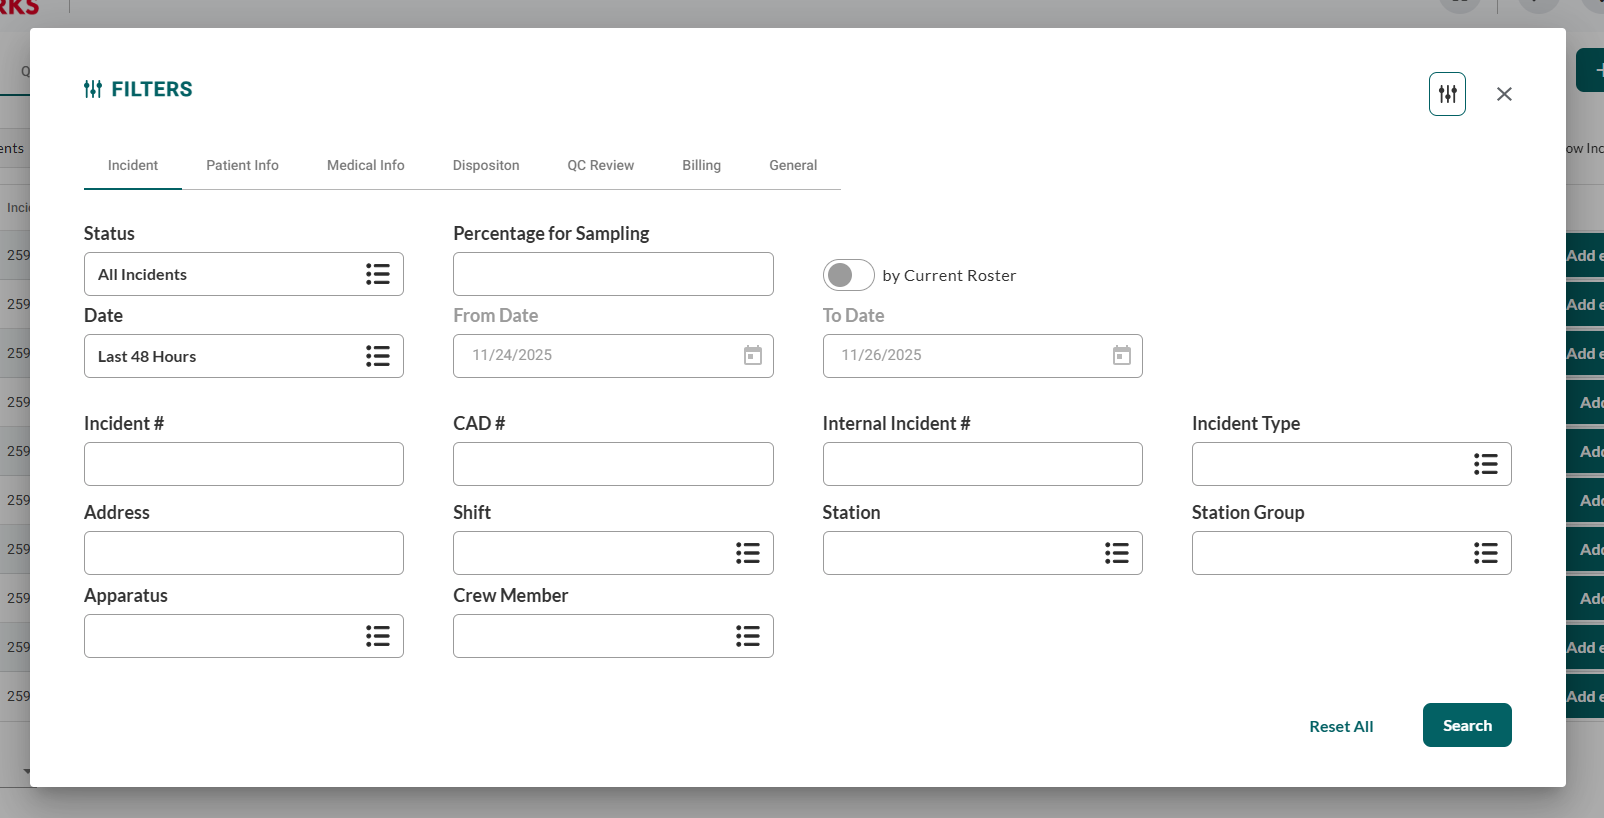This screenshot has width=1604, height=818.
Task: Toggle the by Current Roster switch
Action: coord(848,275)
